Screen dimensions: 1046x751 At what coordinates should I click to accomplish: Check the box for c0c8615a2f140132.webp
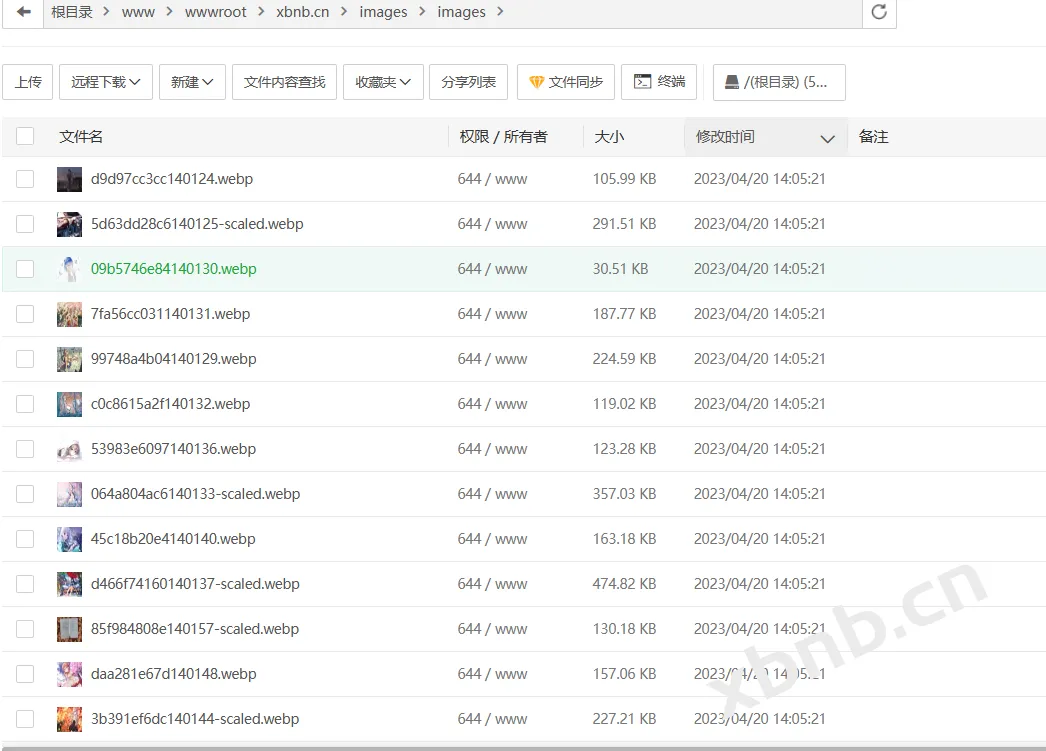click(x=25, y=404)
